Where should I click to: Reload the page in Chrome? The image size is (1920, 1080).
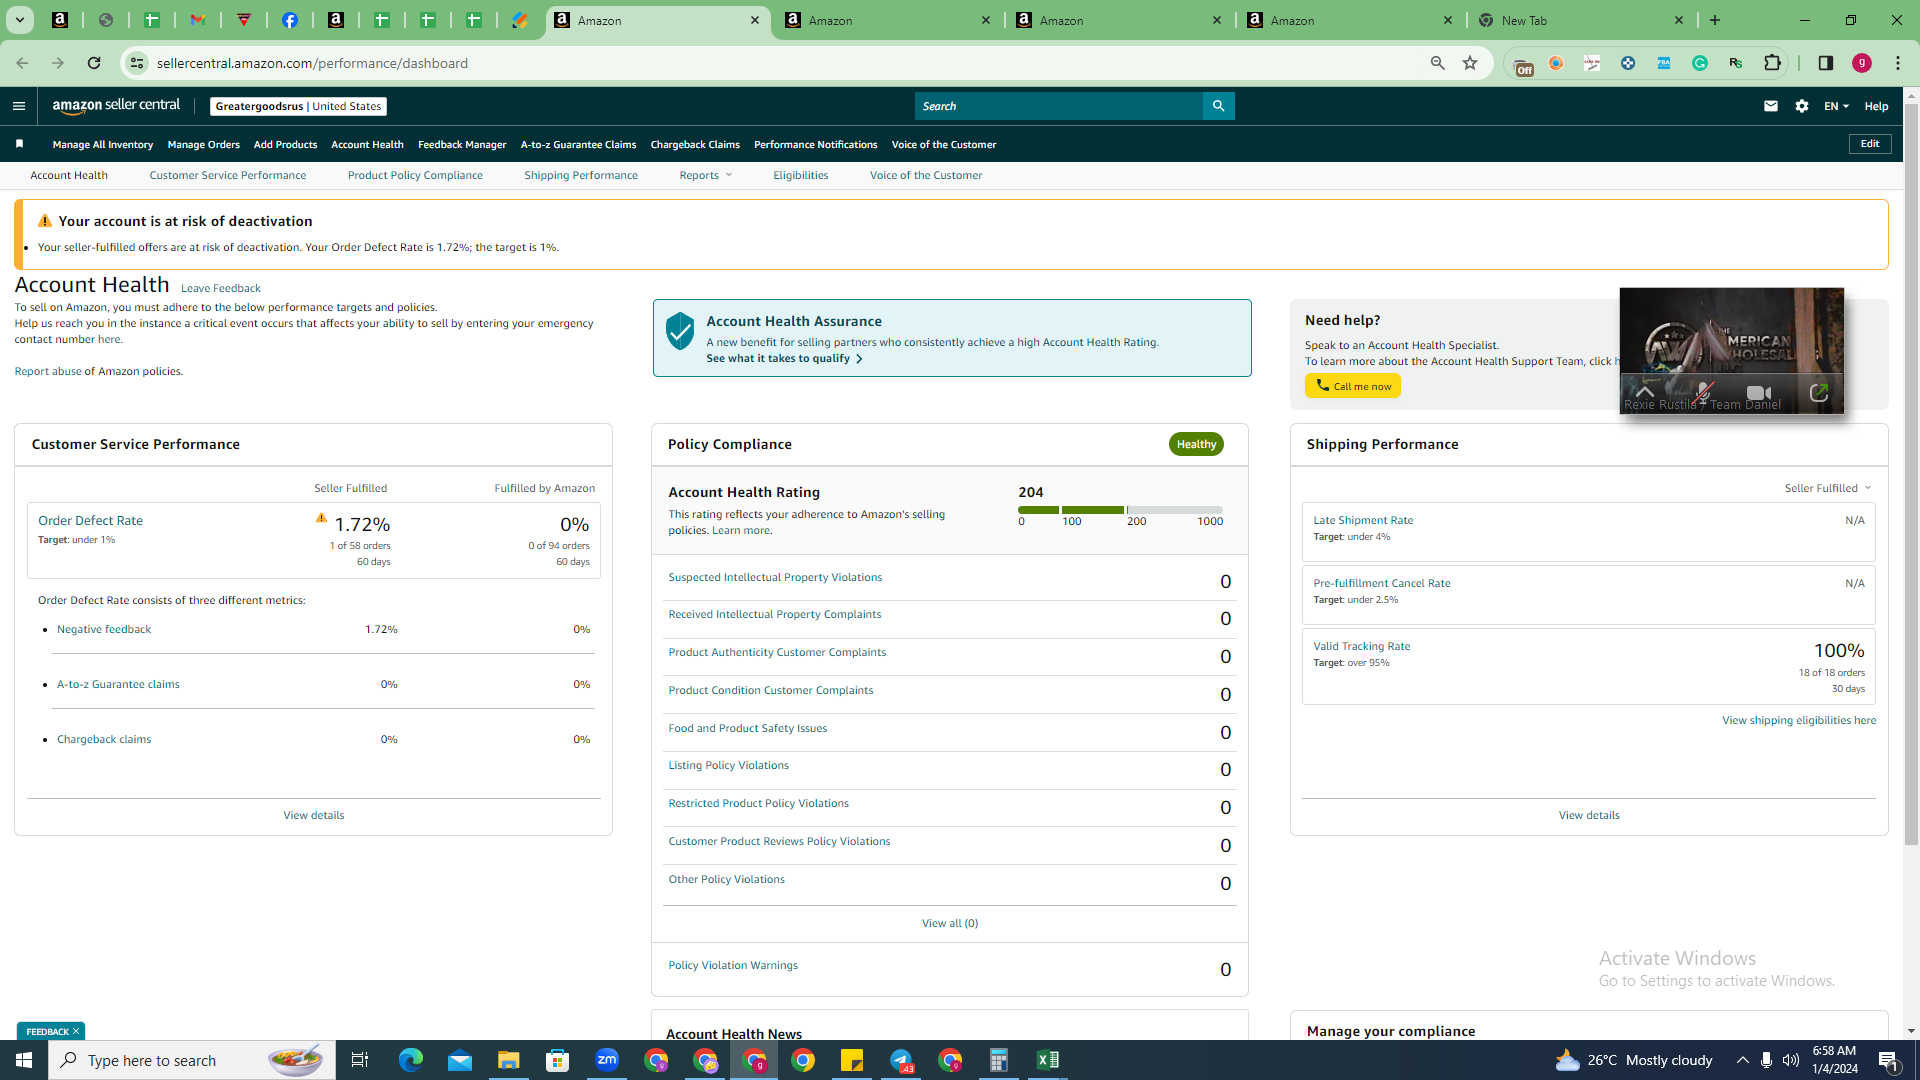(94, 63)
